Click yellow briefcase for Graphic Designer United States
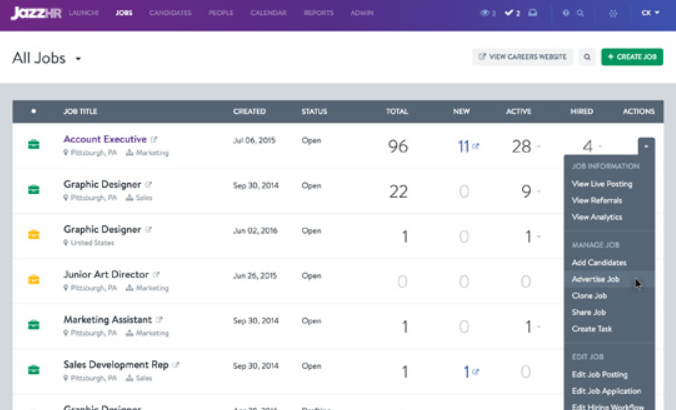 34,234
